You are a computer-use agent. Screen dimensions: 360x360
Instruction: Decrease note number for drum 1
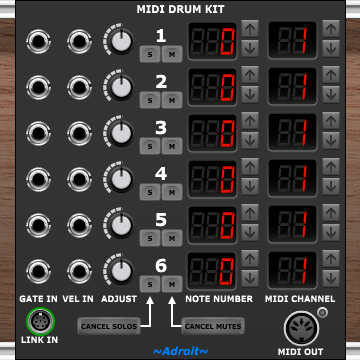(x=250, y=49)
